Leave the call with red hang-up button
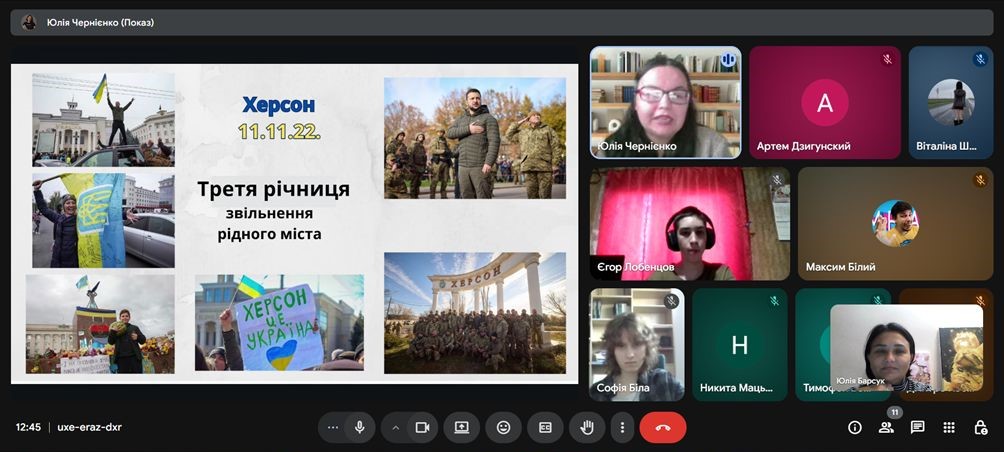 point(662,427)
